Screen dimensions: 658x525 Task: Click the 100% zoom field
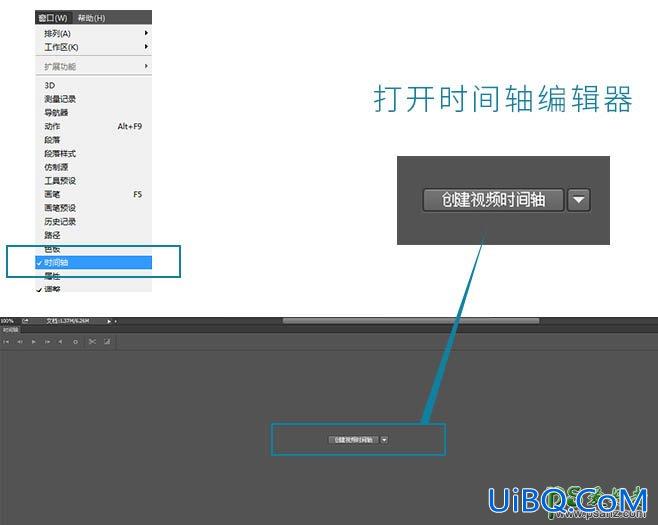(x=7, y=321)
